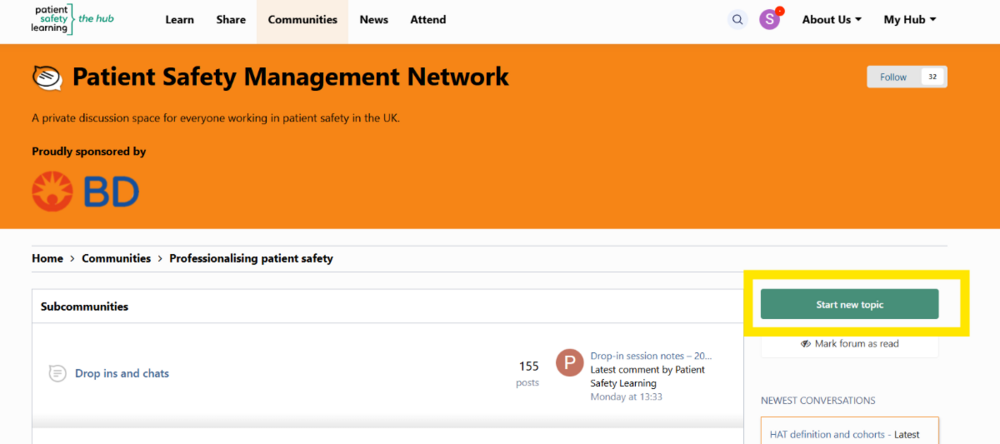Image resolution: width=1000 pixels, height=444 pixels.
Task: Click the Drop ins and chats forum icon
Action: [x=57, y=373]
